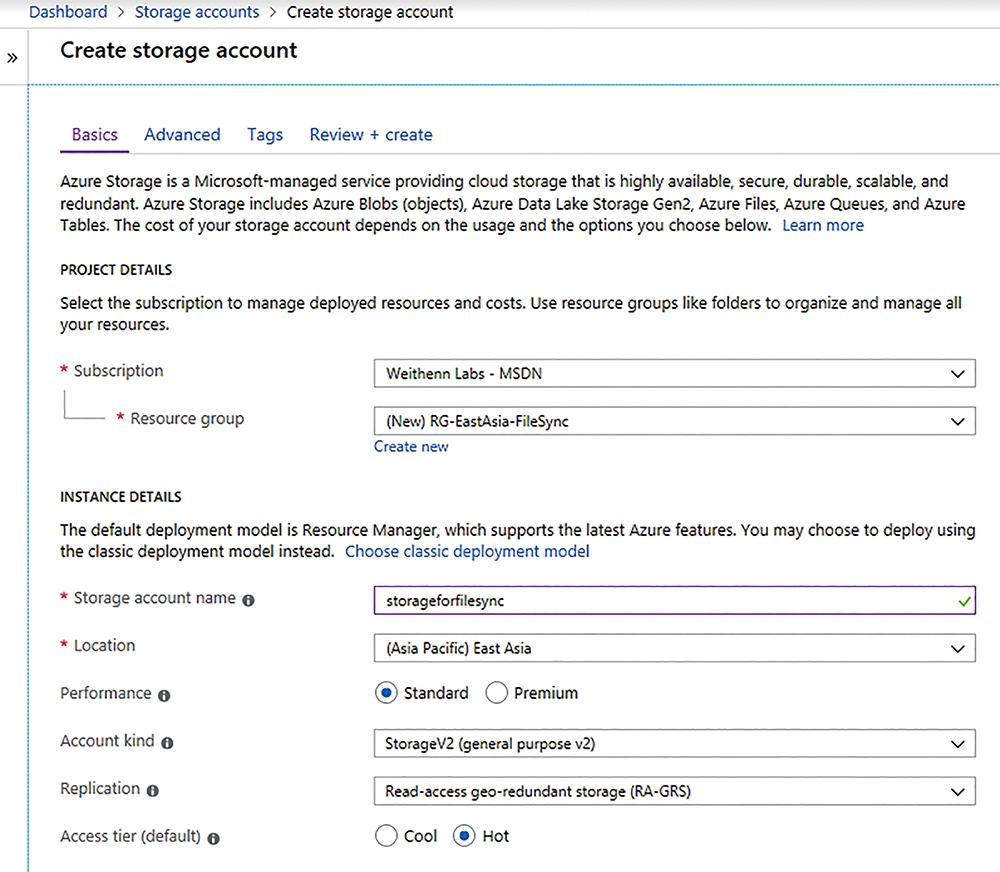Expand the left sidebar with double chevron
Image resolution: width=1000 pixels, height=872 pixels.
point(12,58)
